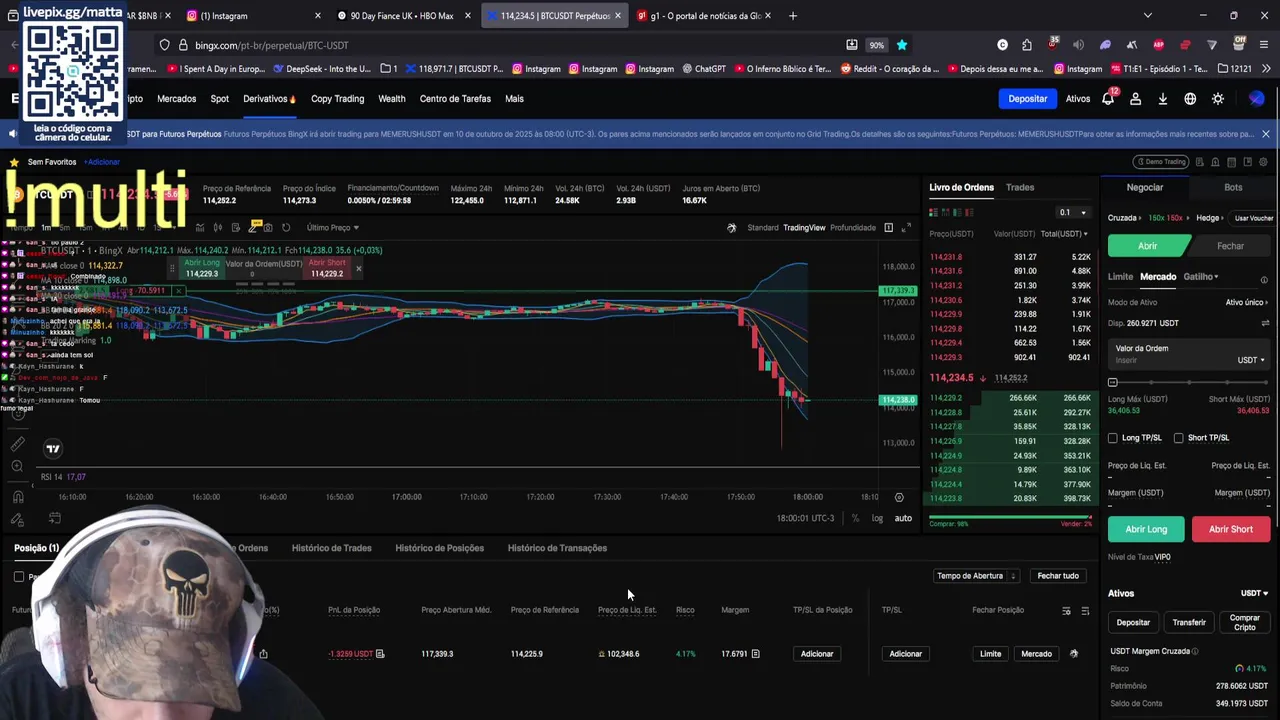1280x720 pixels.
Task: Open USDT unit dropdown in Valor da Ordem
Action: tap(1251, 360)
